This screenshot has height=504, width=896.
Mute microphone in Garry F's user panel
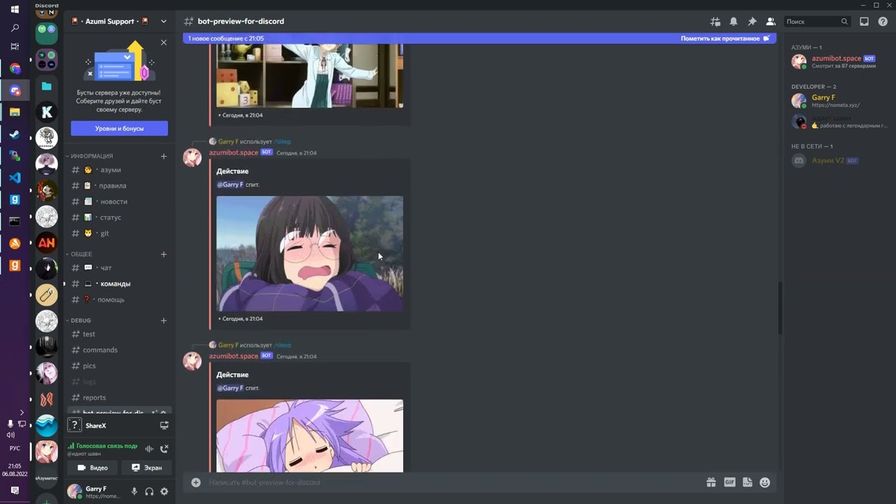tap(134, 491)
